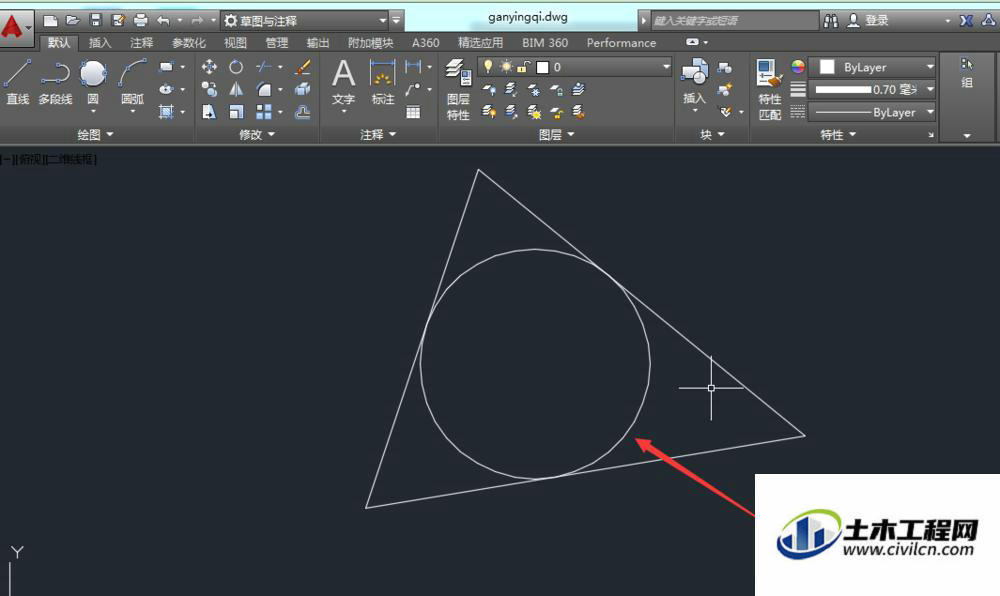Viewport: 1000px width, 596px height.
Task: Click the Plot/Print icon in quick access toolbar
Action: [x=140, y=20]
